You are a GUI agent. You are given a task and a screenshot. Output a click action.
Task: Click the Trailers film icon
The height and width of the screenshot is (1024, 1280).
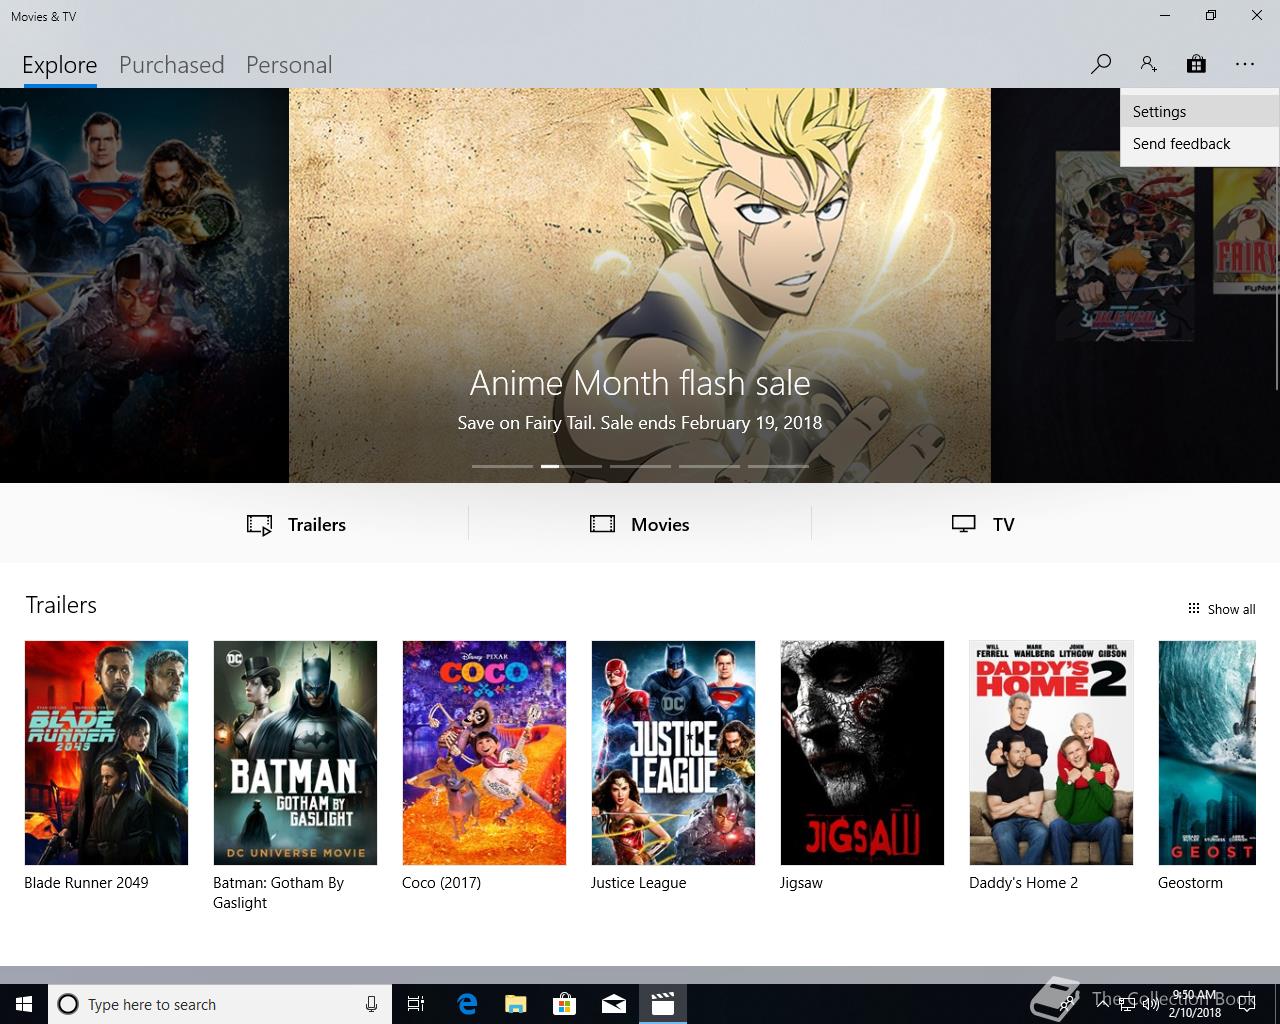point(260,525)
